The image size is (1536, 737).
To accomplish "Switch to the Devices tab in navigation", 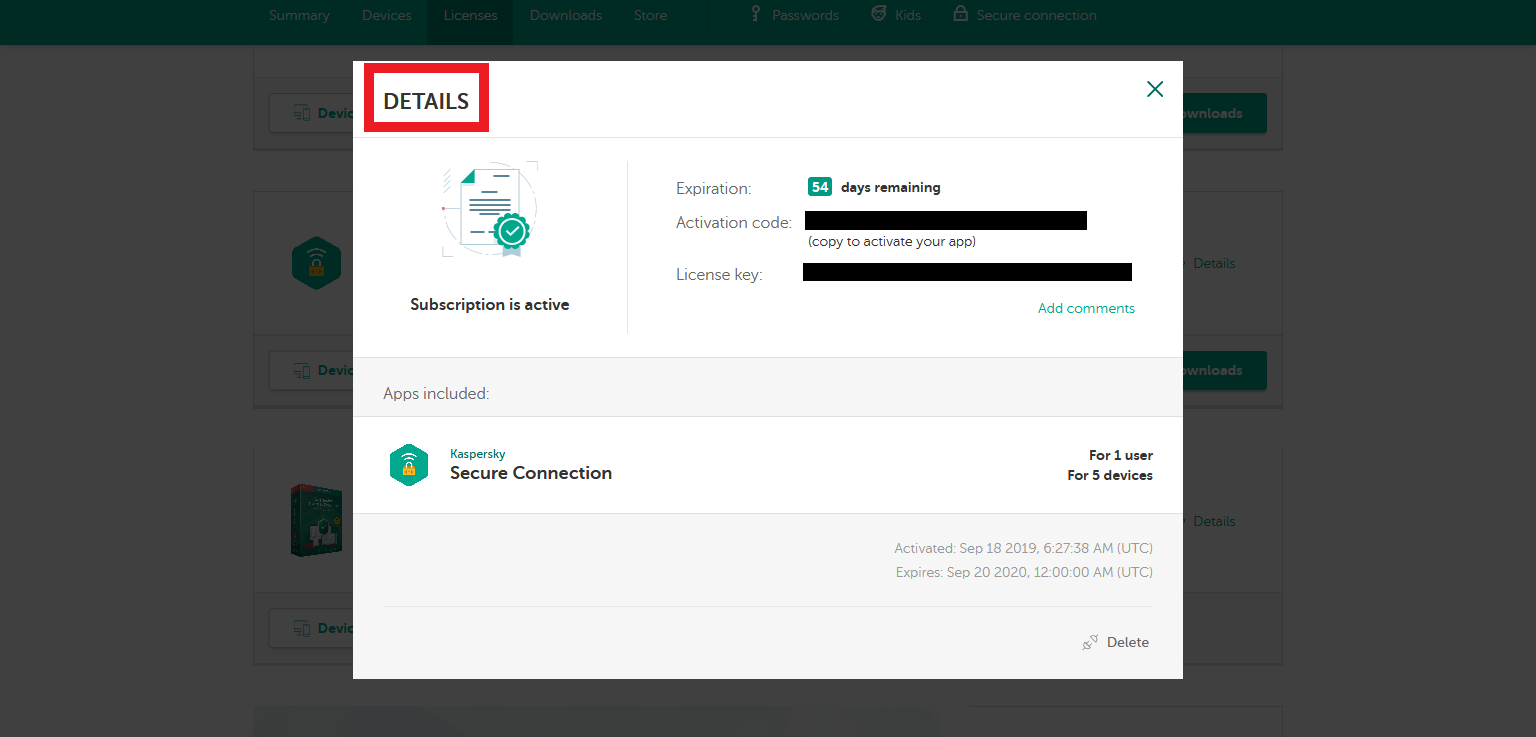I will pyautogui.click(x=387, y=15).
